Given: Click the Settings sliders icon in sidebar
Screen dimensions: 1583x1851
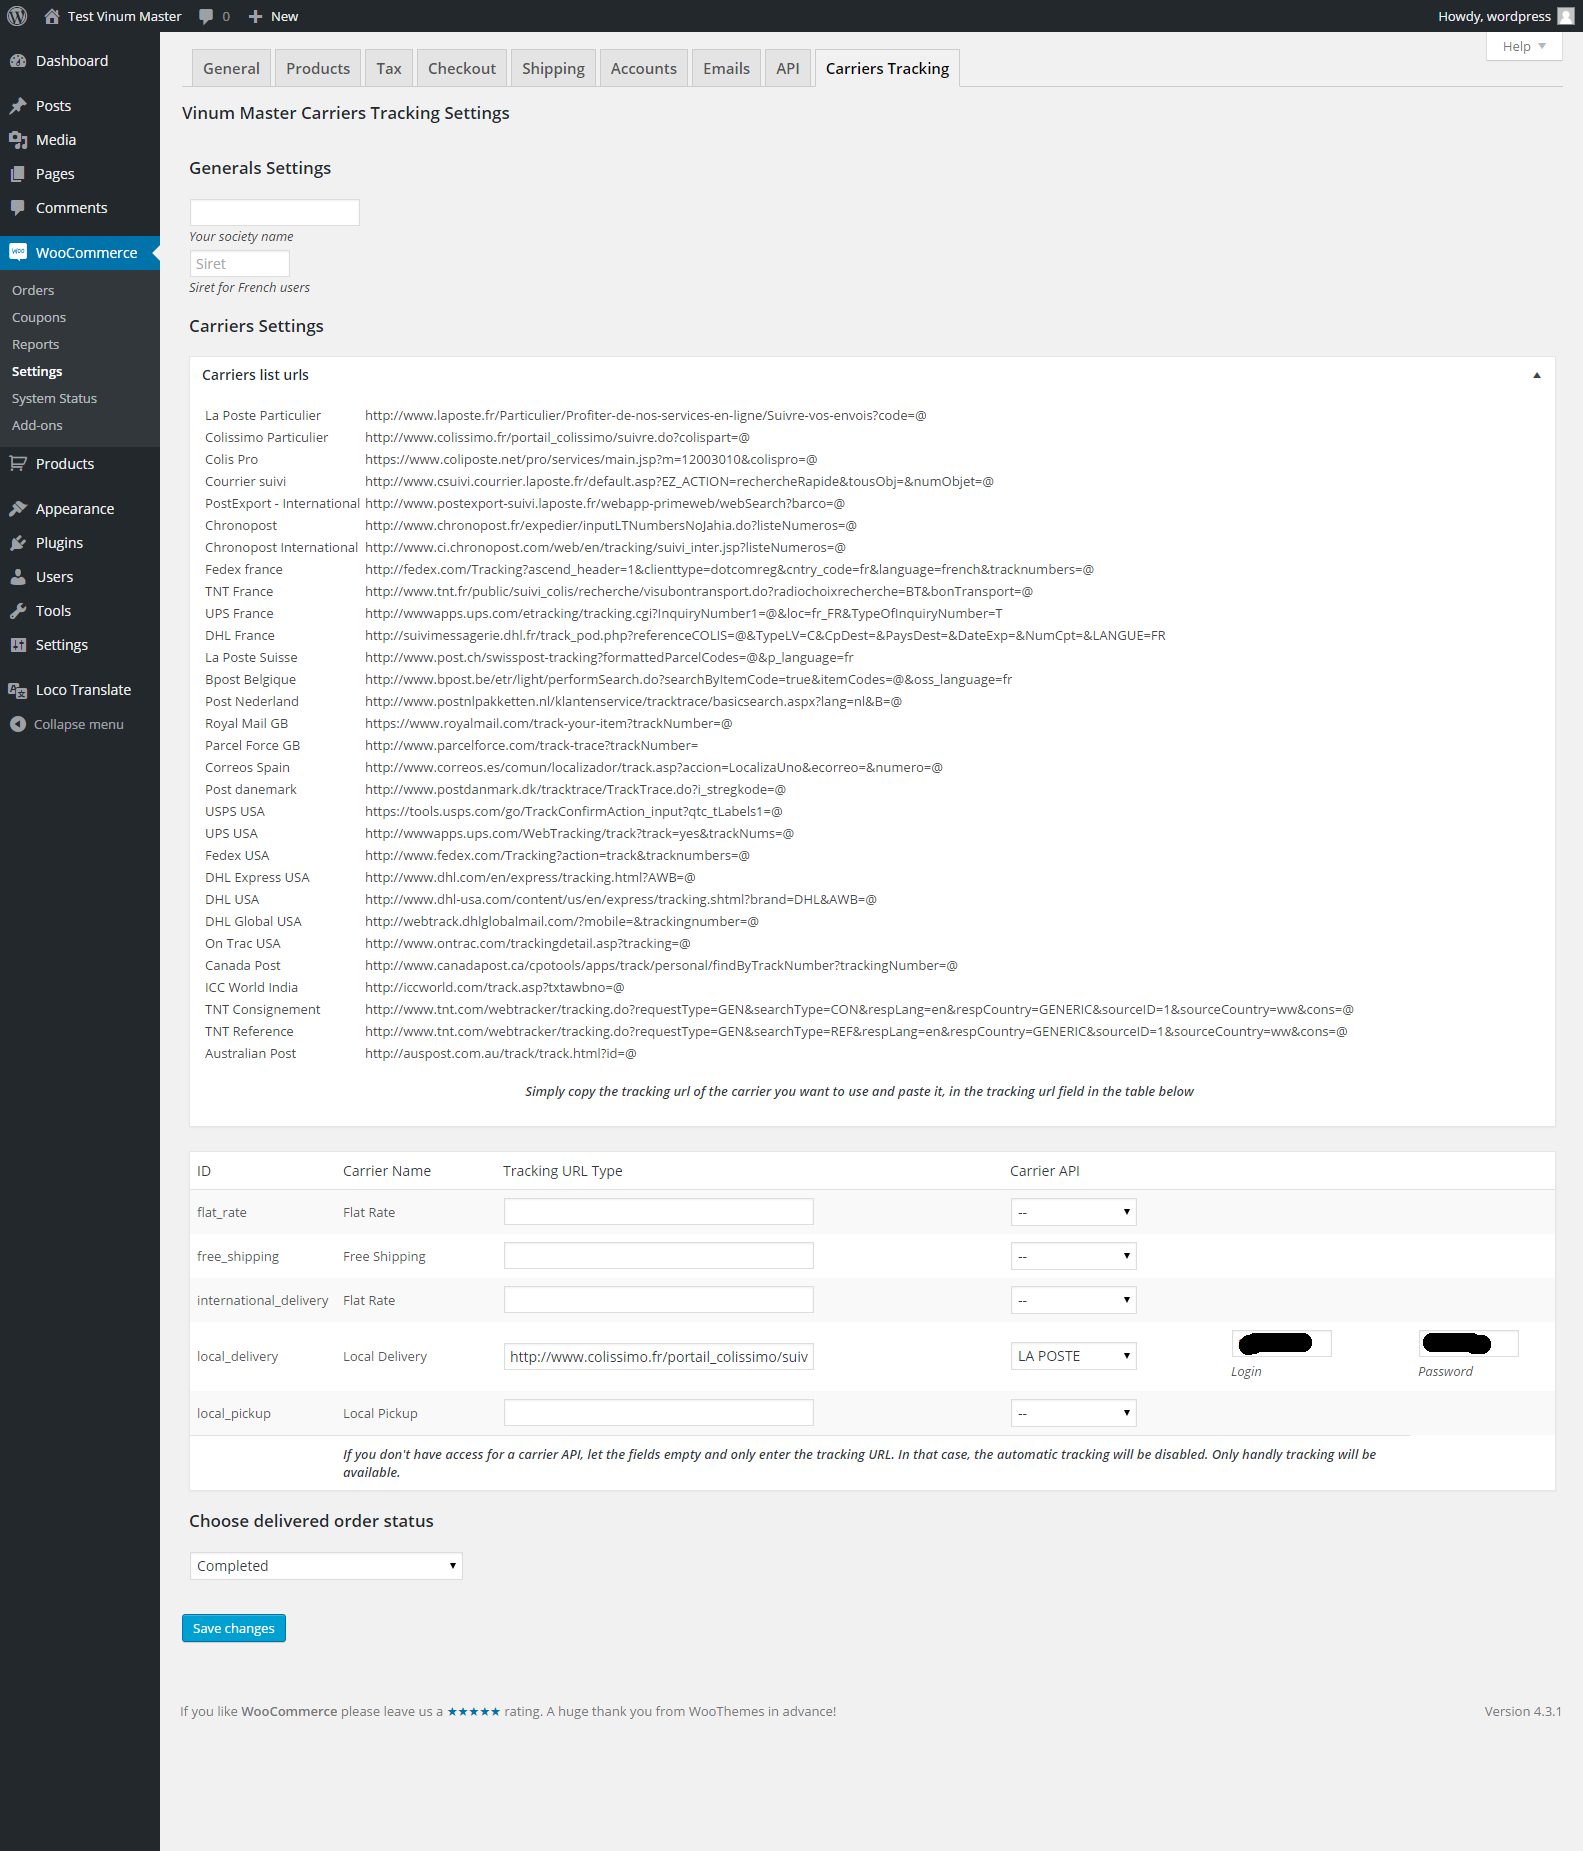Looking at the screenshot, I should (x=18, y=645).
